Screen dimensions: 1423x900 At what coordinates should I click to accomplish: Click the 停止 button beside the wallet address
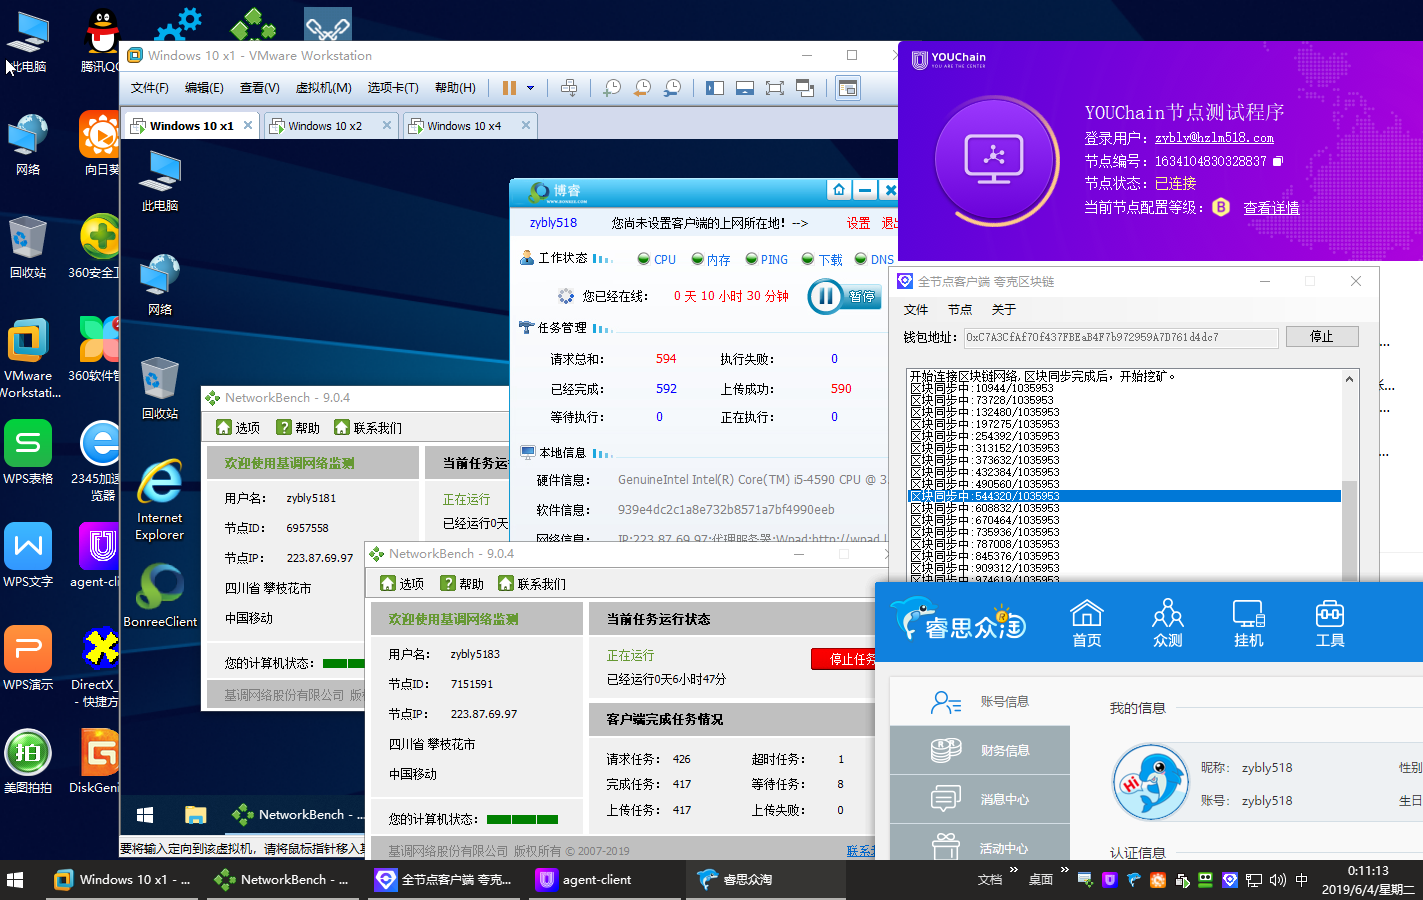(1322, 337)
